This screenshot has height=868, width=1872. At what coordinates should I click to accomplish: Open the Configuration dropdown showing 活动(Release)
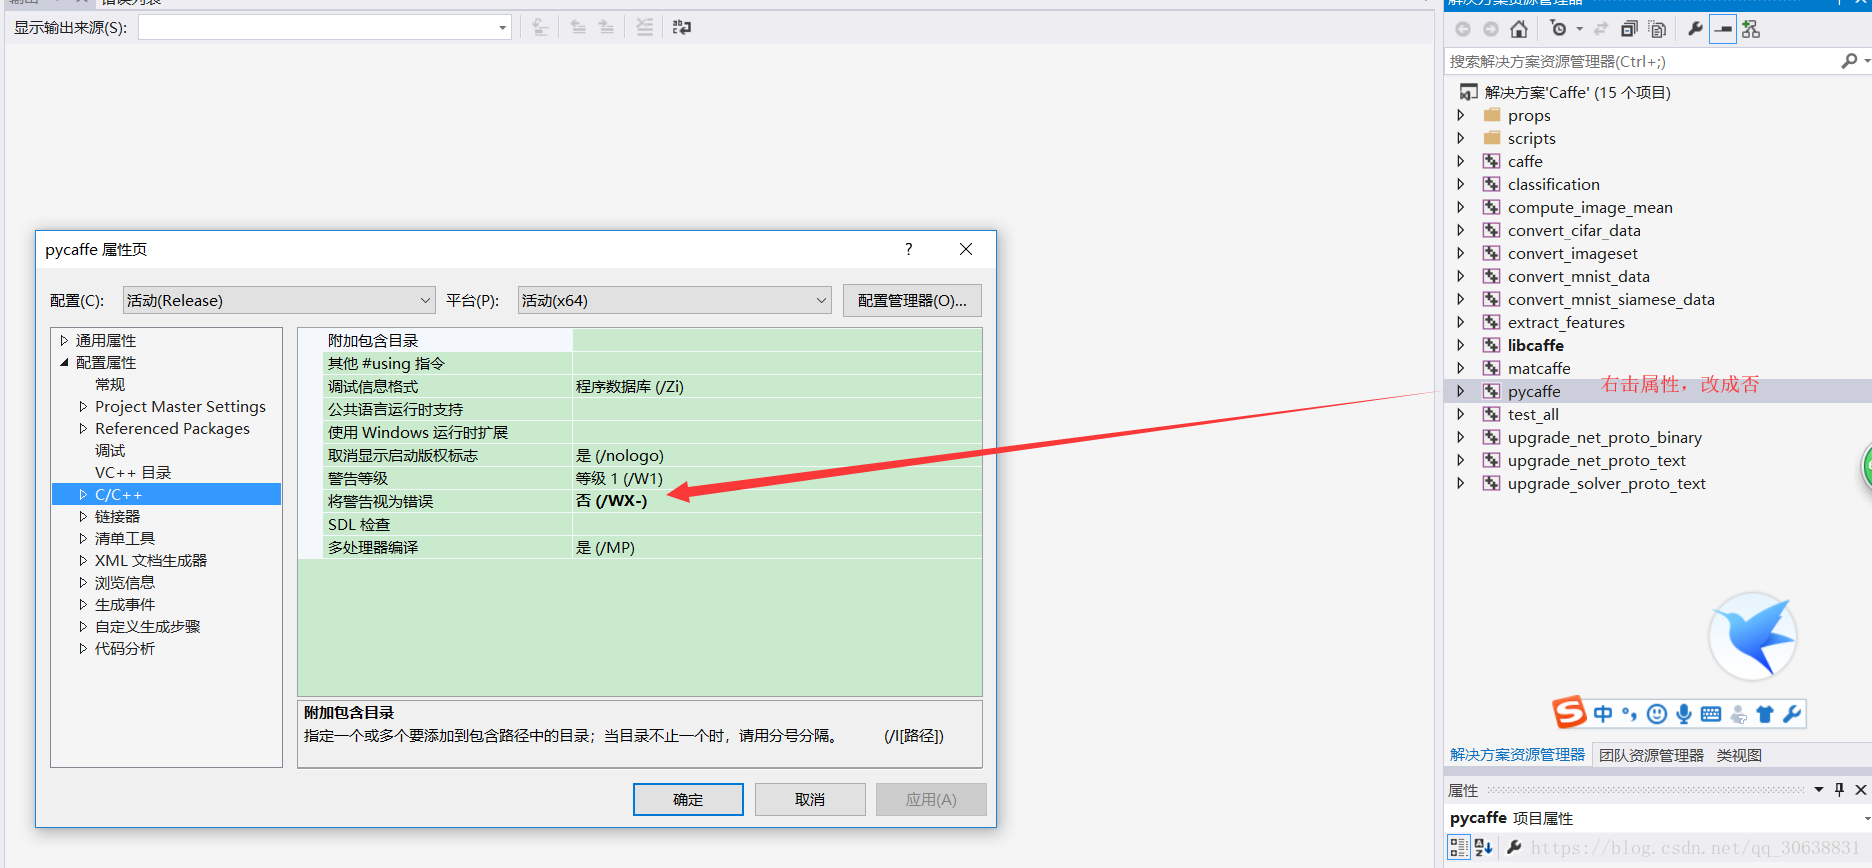[279, 300]
